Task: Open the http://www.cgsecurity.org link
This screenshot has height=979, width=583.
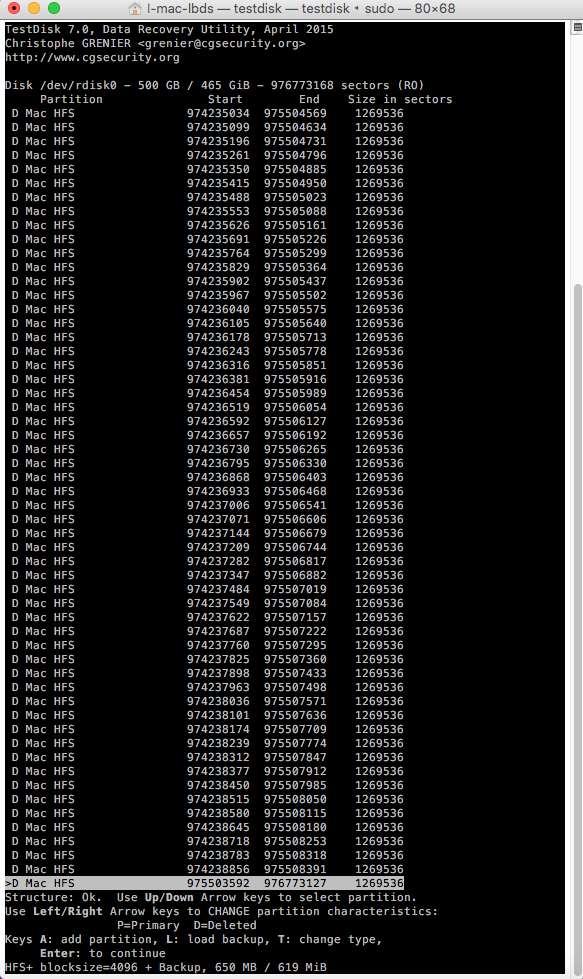Action: [x=92, y=57]
